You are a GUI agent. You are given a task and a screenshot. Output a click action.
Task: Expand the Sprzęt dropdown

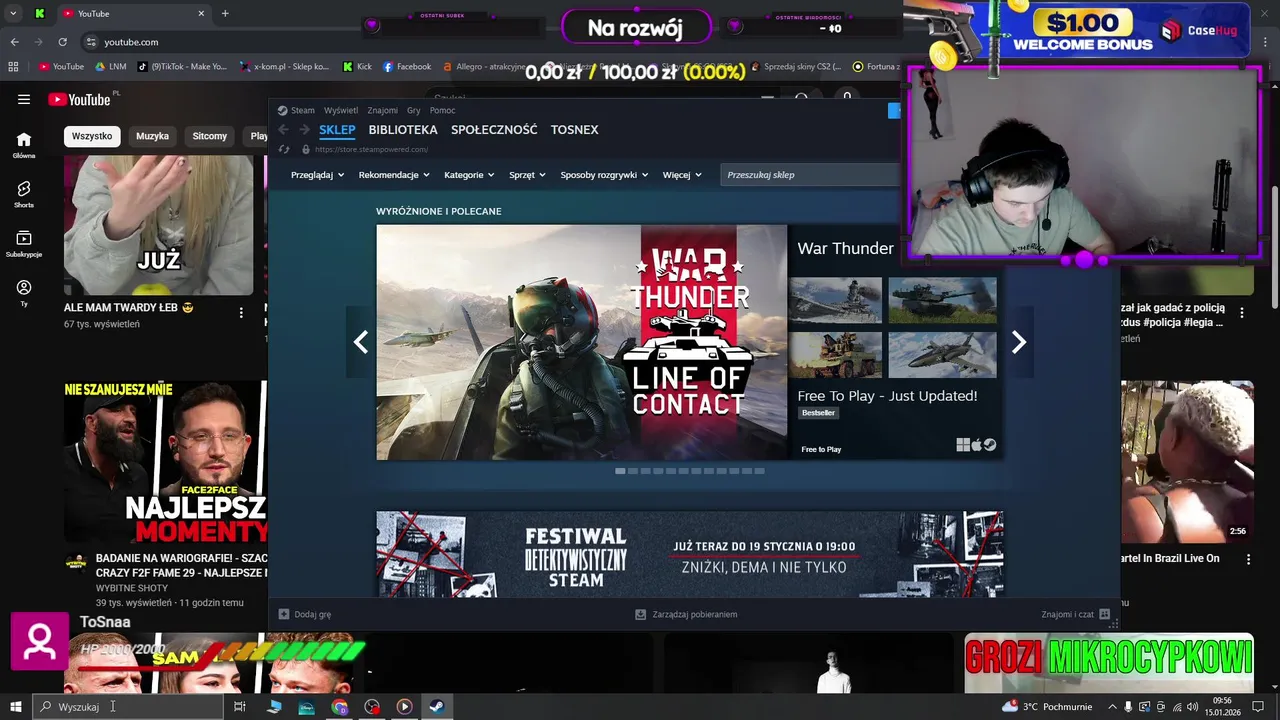coord(527,175)
